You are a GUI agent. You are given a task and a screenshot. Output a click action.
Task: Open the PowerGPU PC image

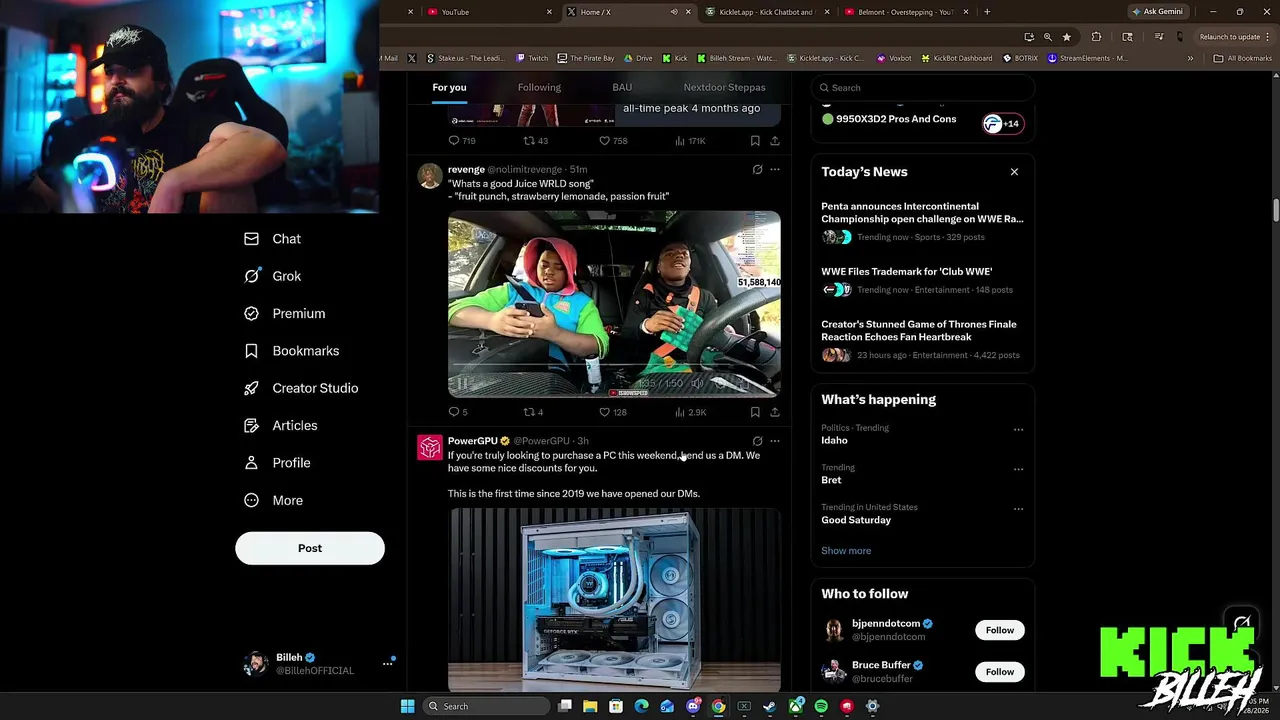(x=614, y=600)
